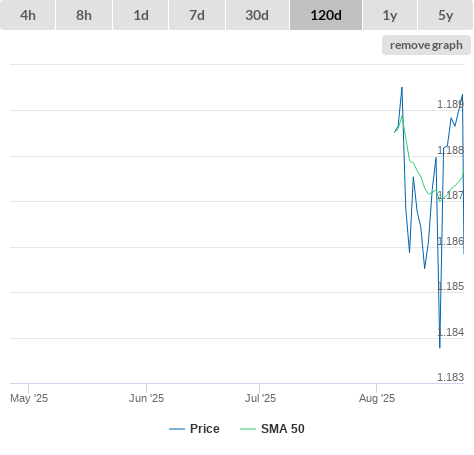Click the Jun '25 axis label
Screen dimensions: 474x455
coord(146,398)
